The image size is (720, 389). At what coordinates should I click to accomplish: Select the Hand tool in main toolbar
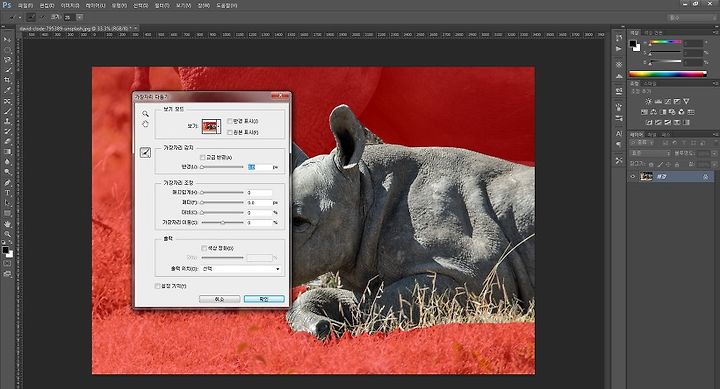7,224
